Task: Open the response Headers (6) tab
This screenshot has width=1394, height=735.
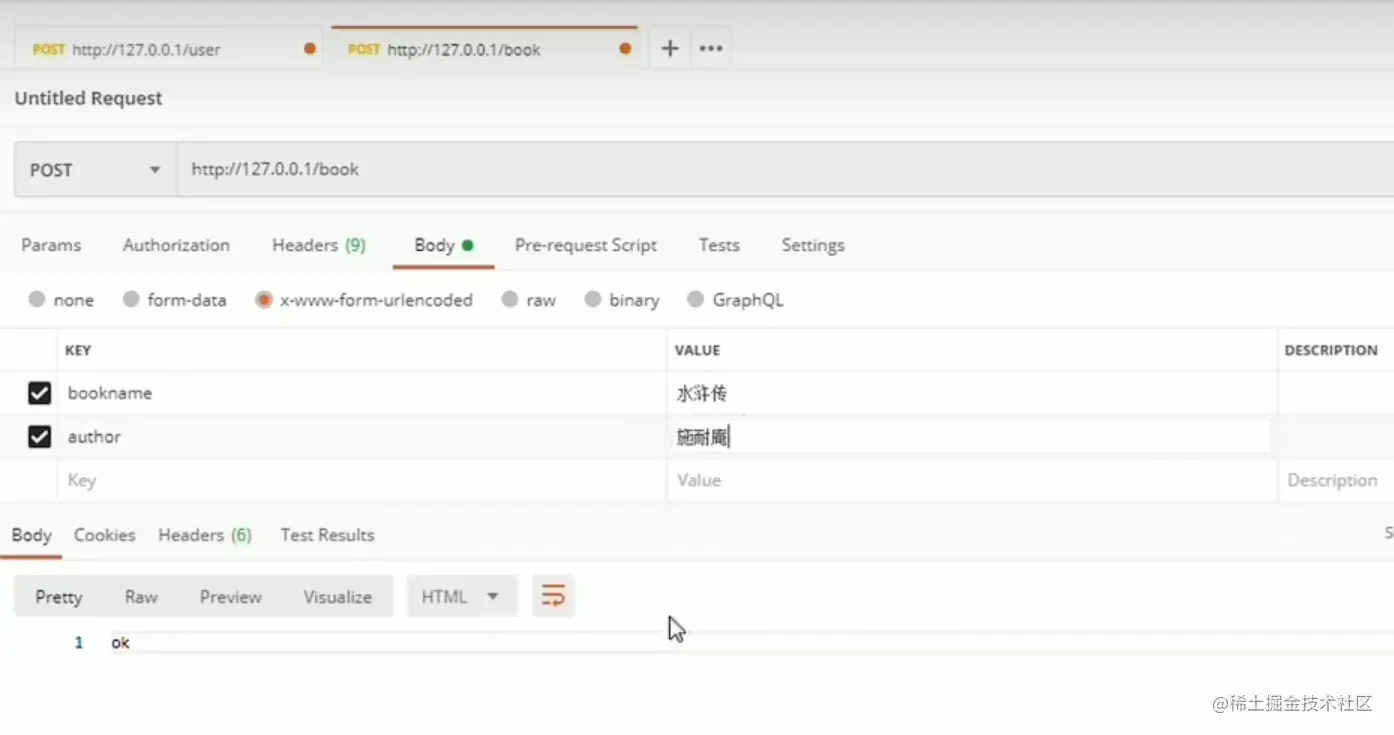Action: click(205, 535)
